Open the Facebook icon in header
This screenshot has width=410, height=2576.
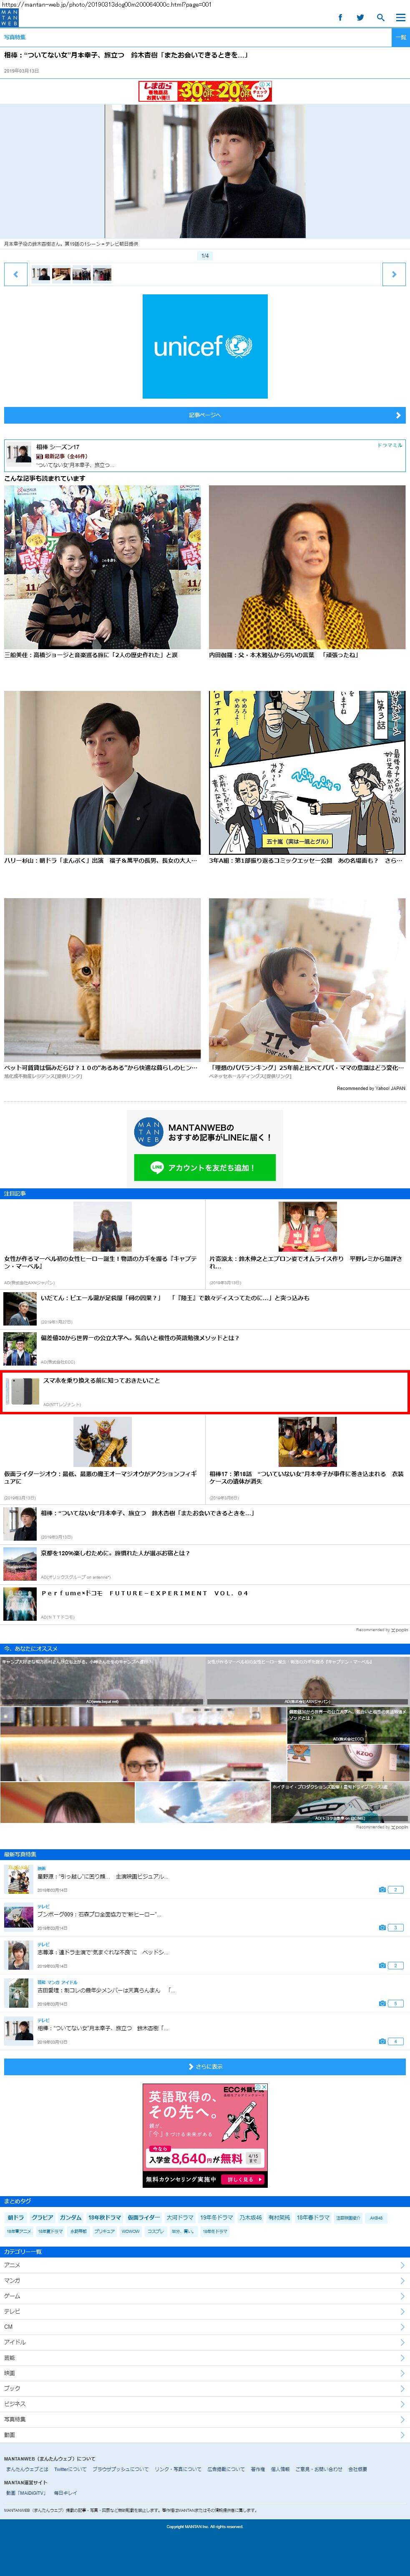(x=340, y=17)
